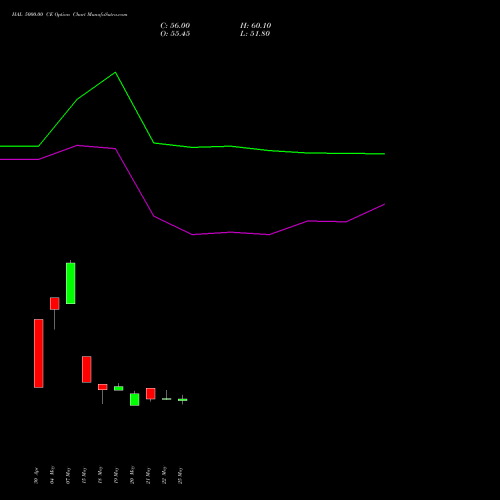
Task: Click the 21 May date label
Action: click(148, 475)
